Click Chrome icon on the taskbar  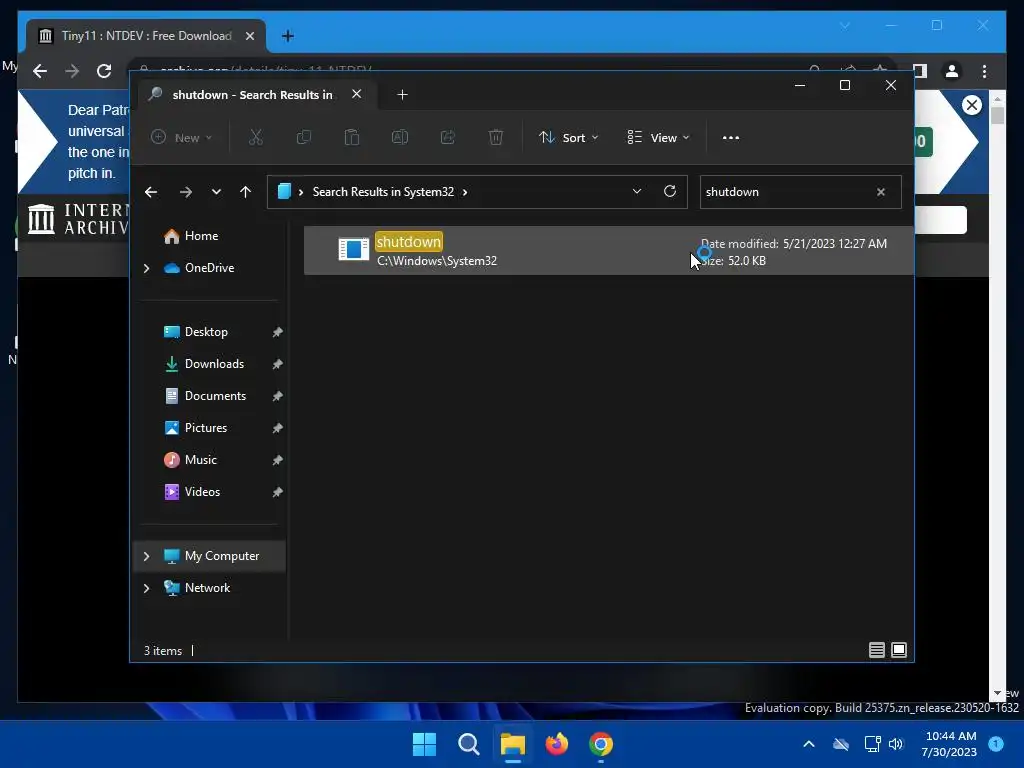(x=601, y=744)
